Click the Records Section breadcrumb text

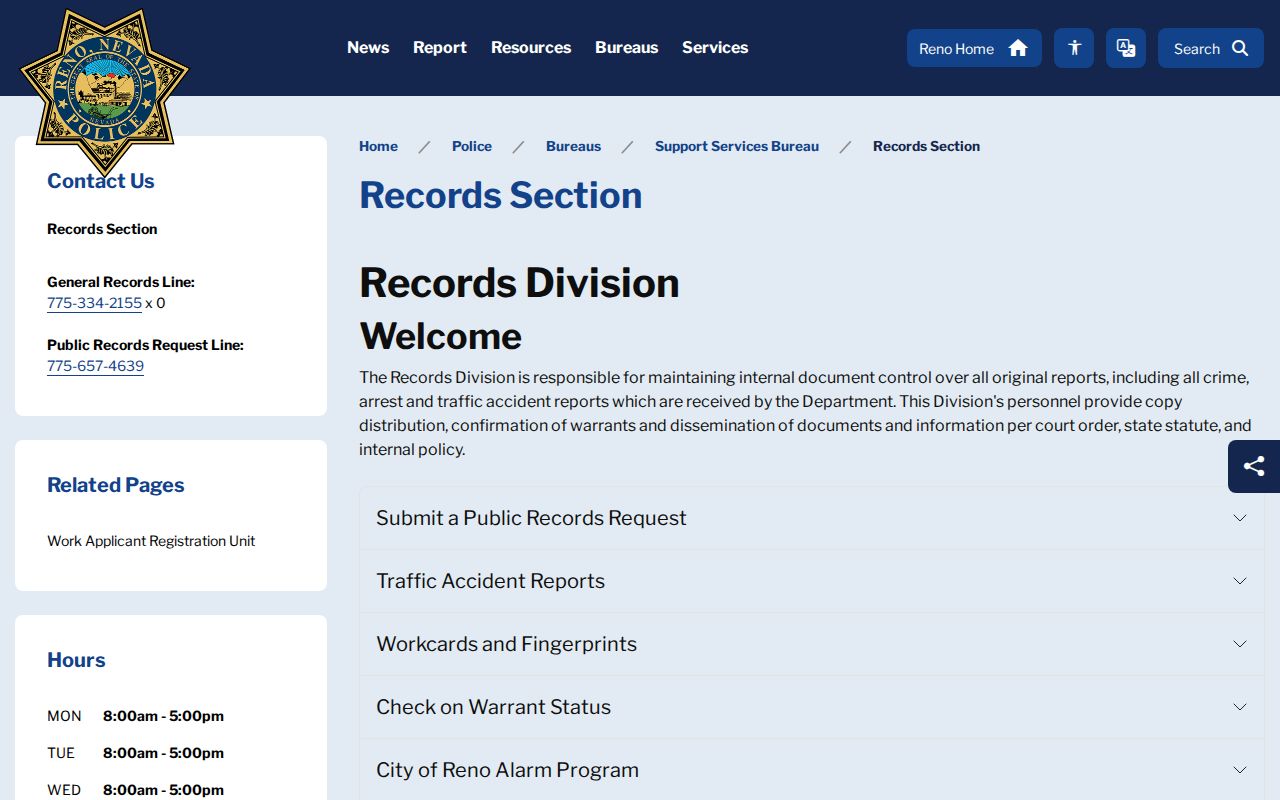(x=926, y=146)
